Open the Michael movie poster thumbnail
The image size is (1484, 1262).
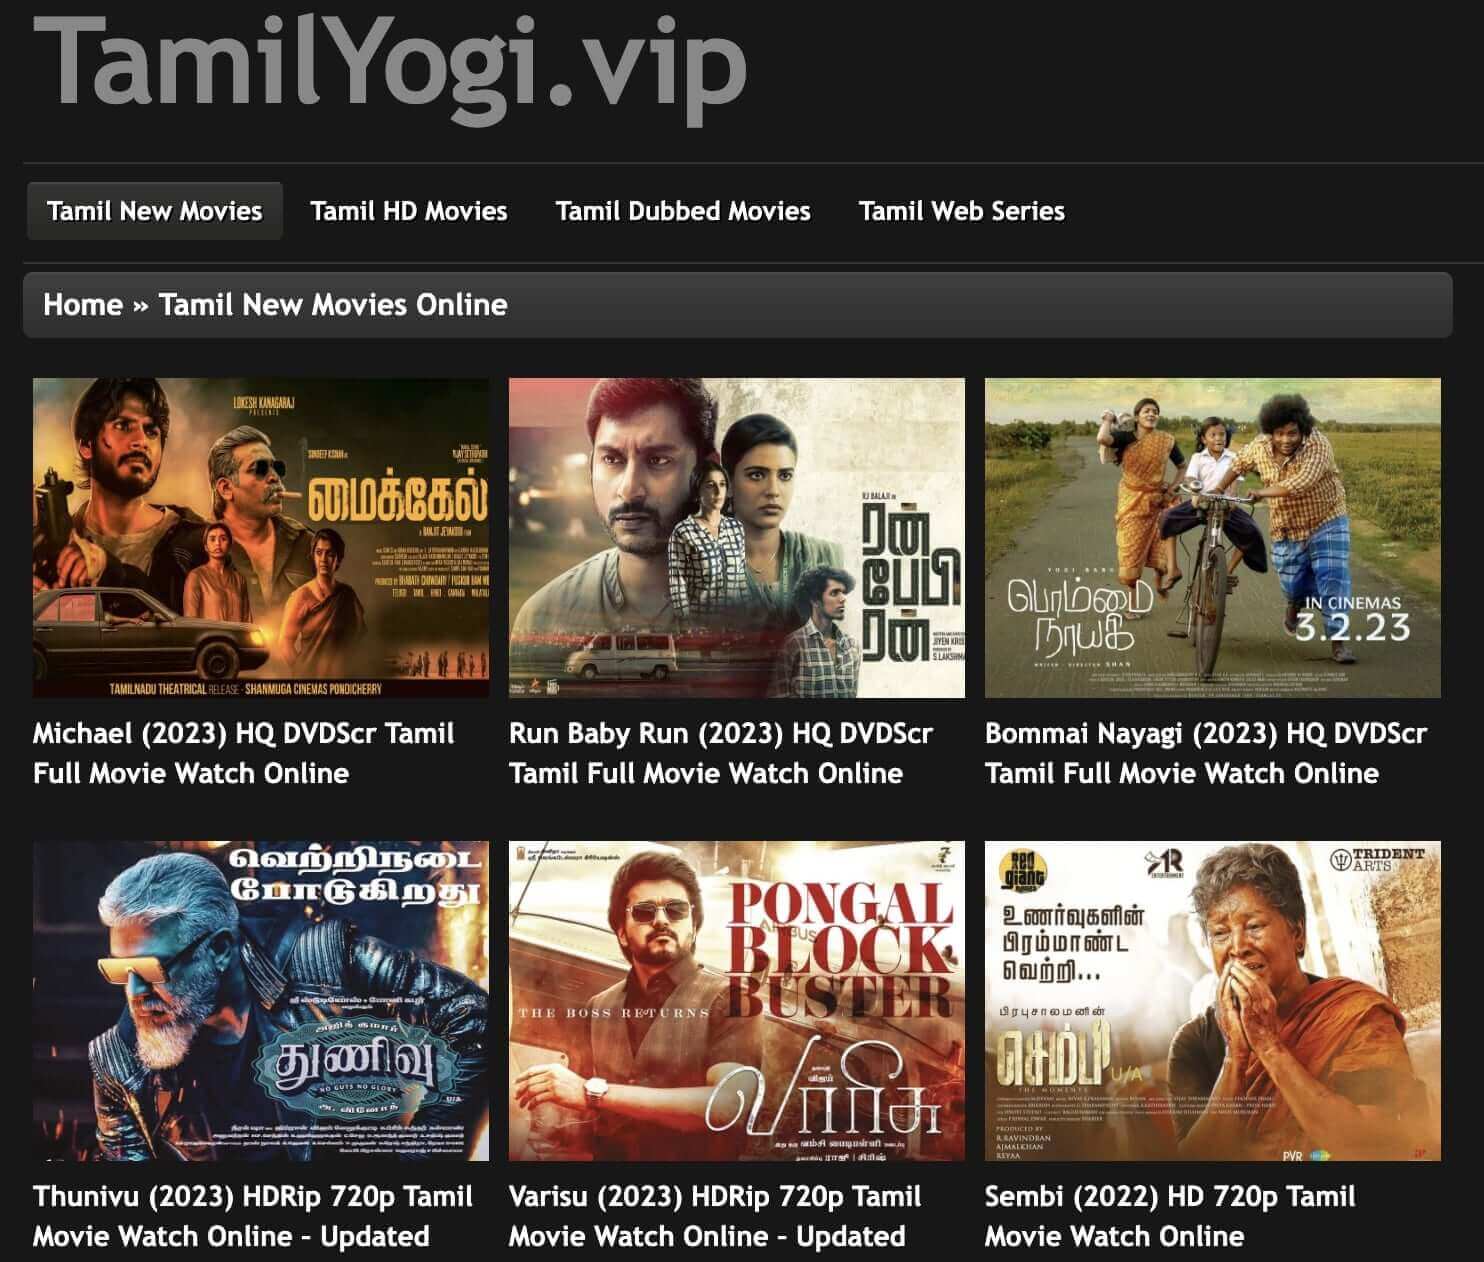(x=261, y=537)
